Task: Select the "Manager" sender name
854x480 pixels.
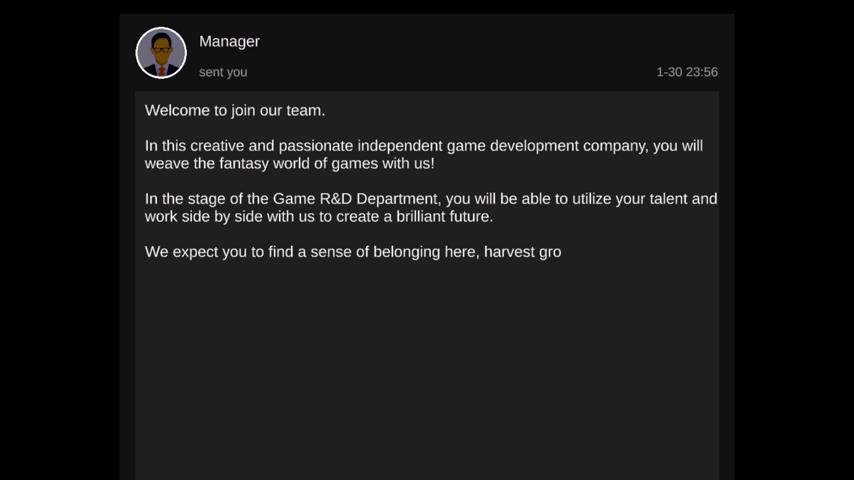Action: 229,41
